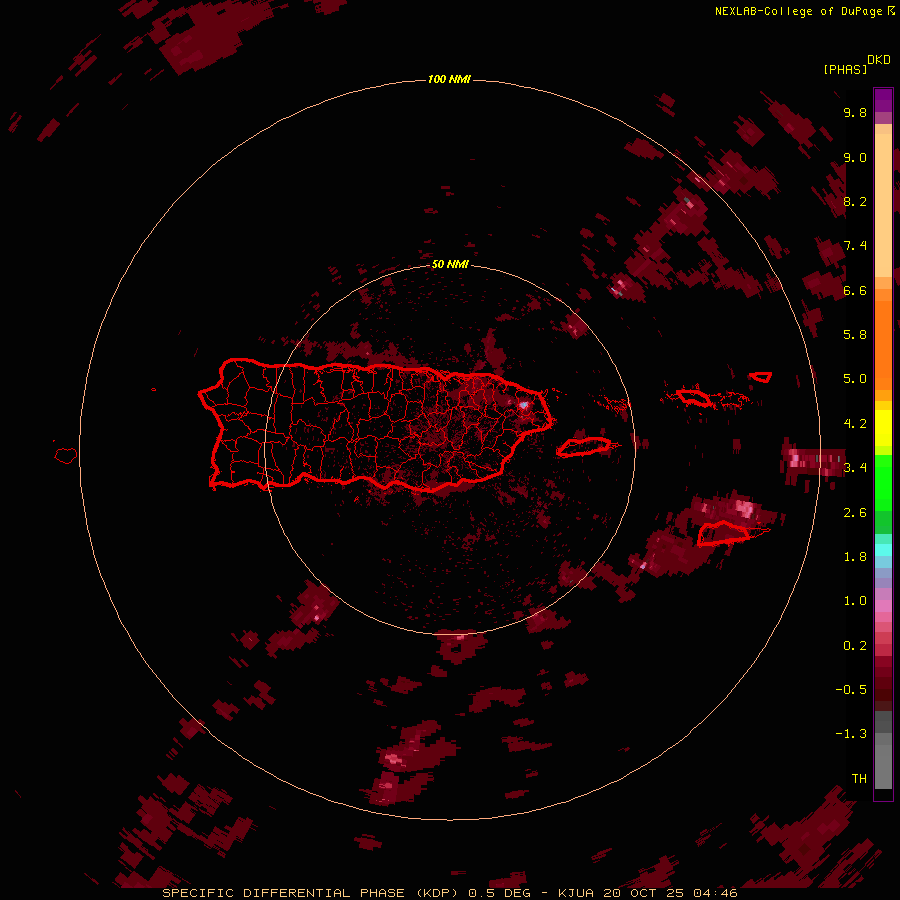
Task: Click the 5.8 legend scale value
Action: [x=855, y=335]
